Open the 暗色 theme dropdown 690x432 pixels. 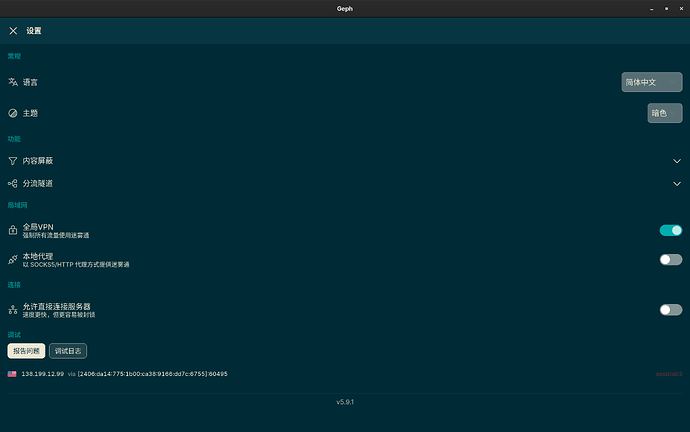point(664,113)
